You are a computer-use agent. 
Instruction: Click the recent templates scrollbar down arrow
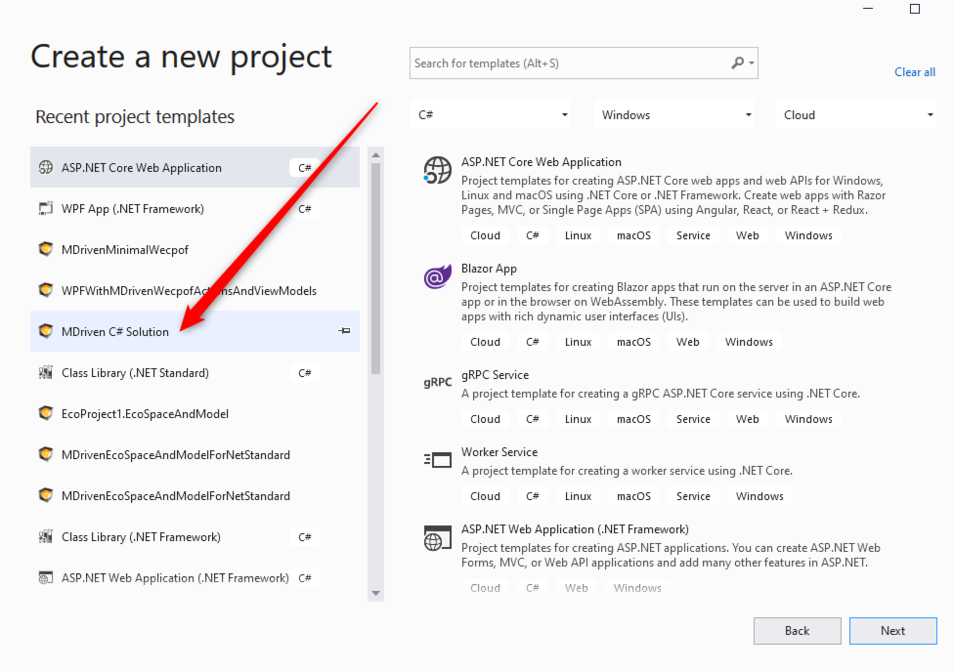(x=375, y=593)
